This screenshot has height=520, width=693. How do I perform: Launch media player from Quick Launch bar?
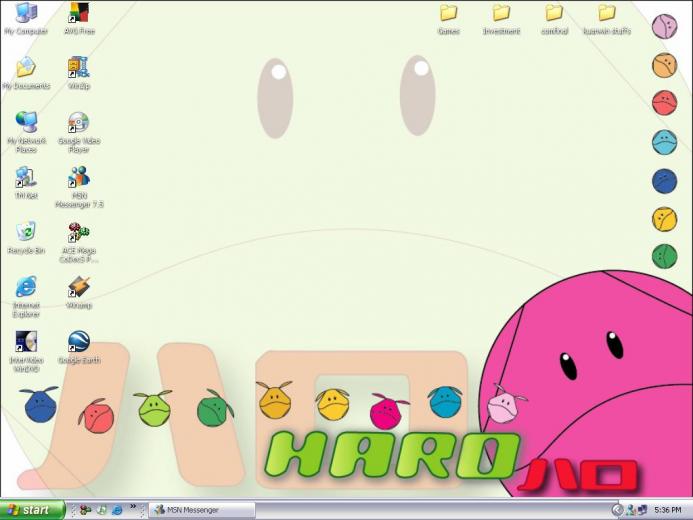click(x=102, y=510)
